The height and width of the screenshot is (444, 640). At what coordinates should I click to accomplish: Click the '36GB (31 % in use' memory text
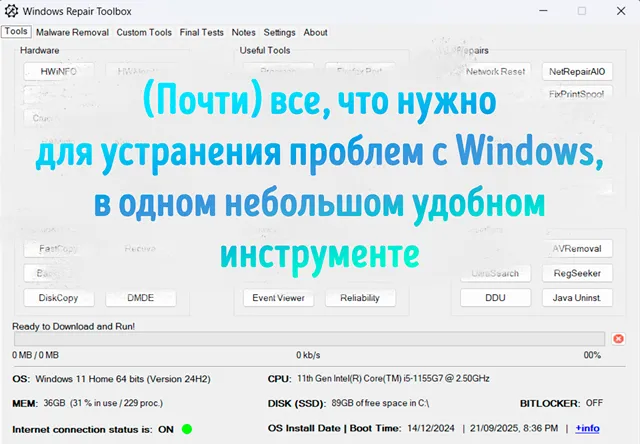click(x=103, y=403)
